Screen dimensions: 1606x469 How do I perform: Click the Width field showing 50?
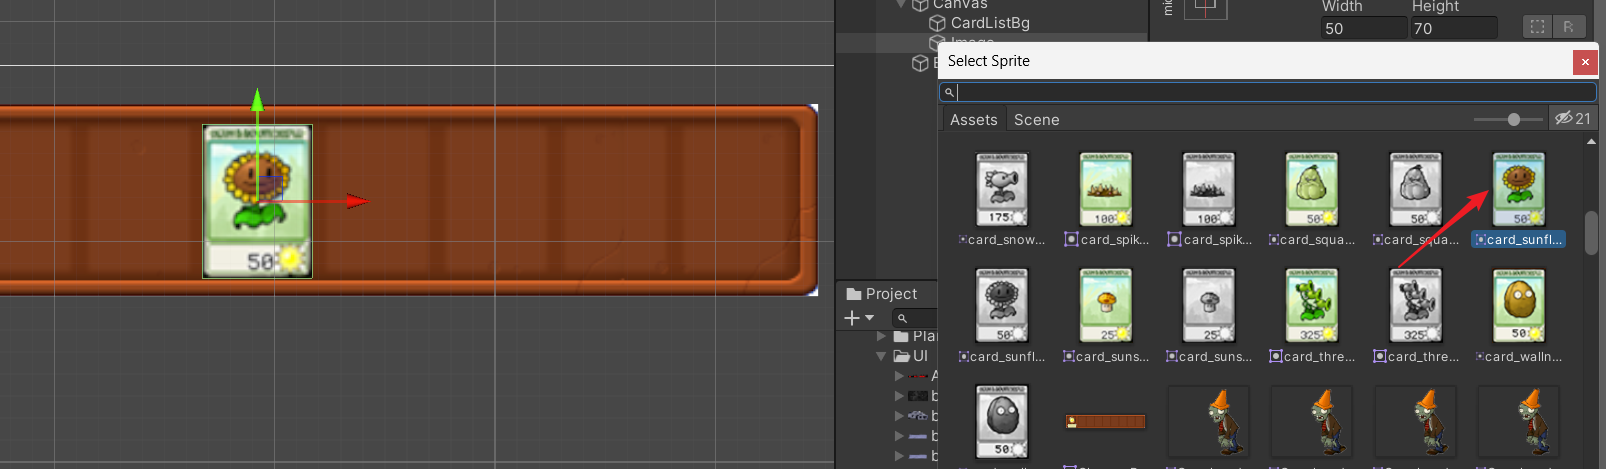point(1363,28)
